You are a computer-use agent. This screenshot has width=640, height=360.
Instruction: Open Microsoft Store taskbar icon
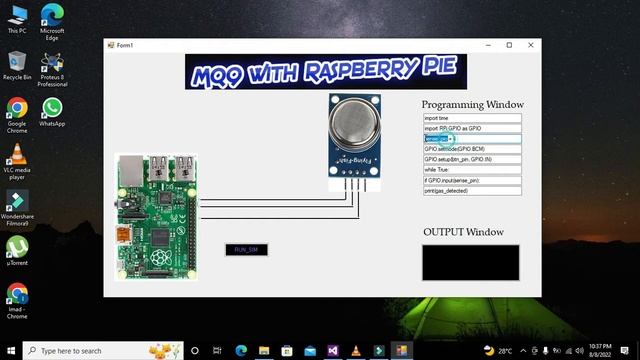click(x=287, y=351)
